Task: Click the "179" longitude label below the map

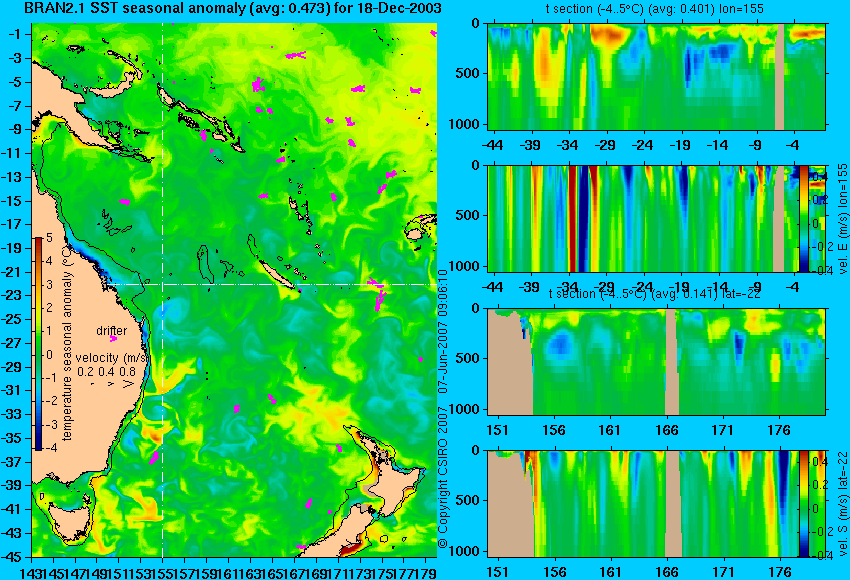Action: pos(427,572)
